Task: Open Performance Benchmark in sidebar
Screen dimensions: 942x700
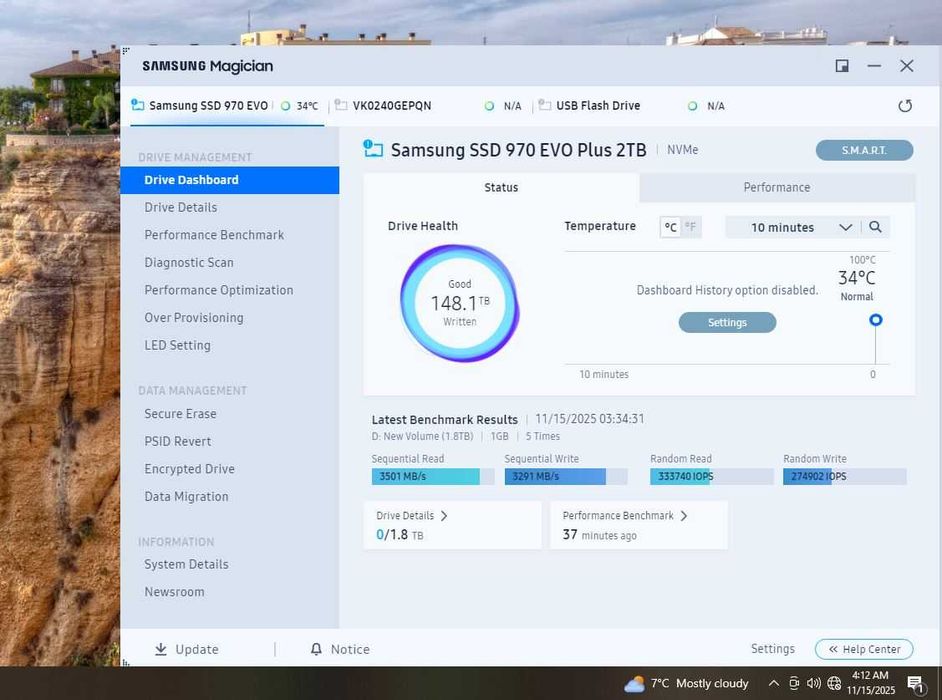Action: pyautogui.click(x=229, y=235)
